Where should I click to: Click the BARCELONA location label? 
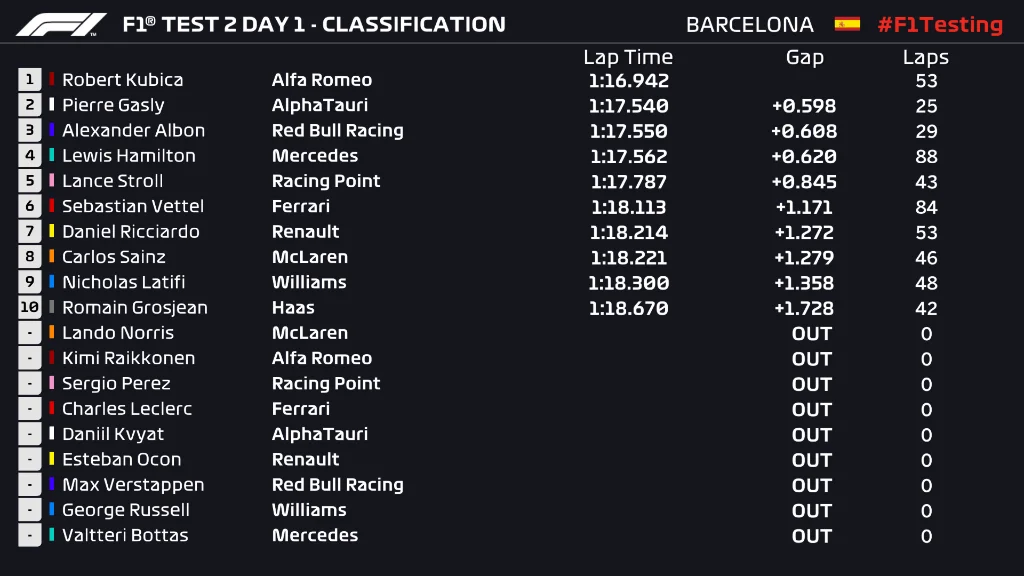click(750, 25)
